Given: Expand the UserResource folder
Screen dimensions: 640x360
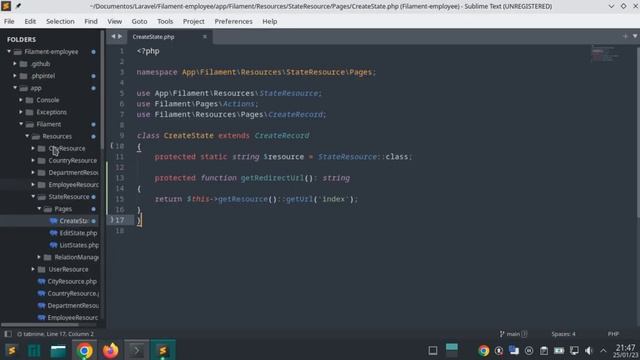Looking at the screenshot, I should pyautogui.click(x=33, y=269).
